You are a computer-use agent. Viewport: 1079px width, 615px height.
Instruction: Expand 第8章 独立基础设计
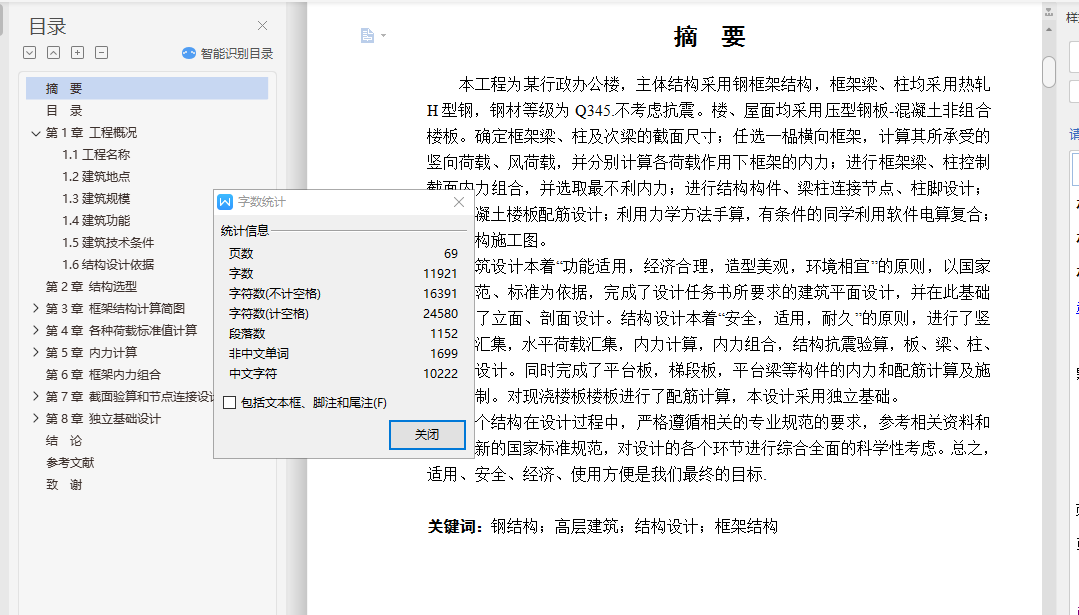pos(36,419)
